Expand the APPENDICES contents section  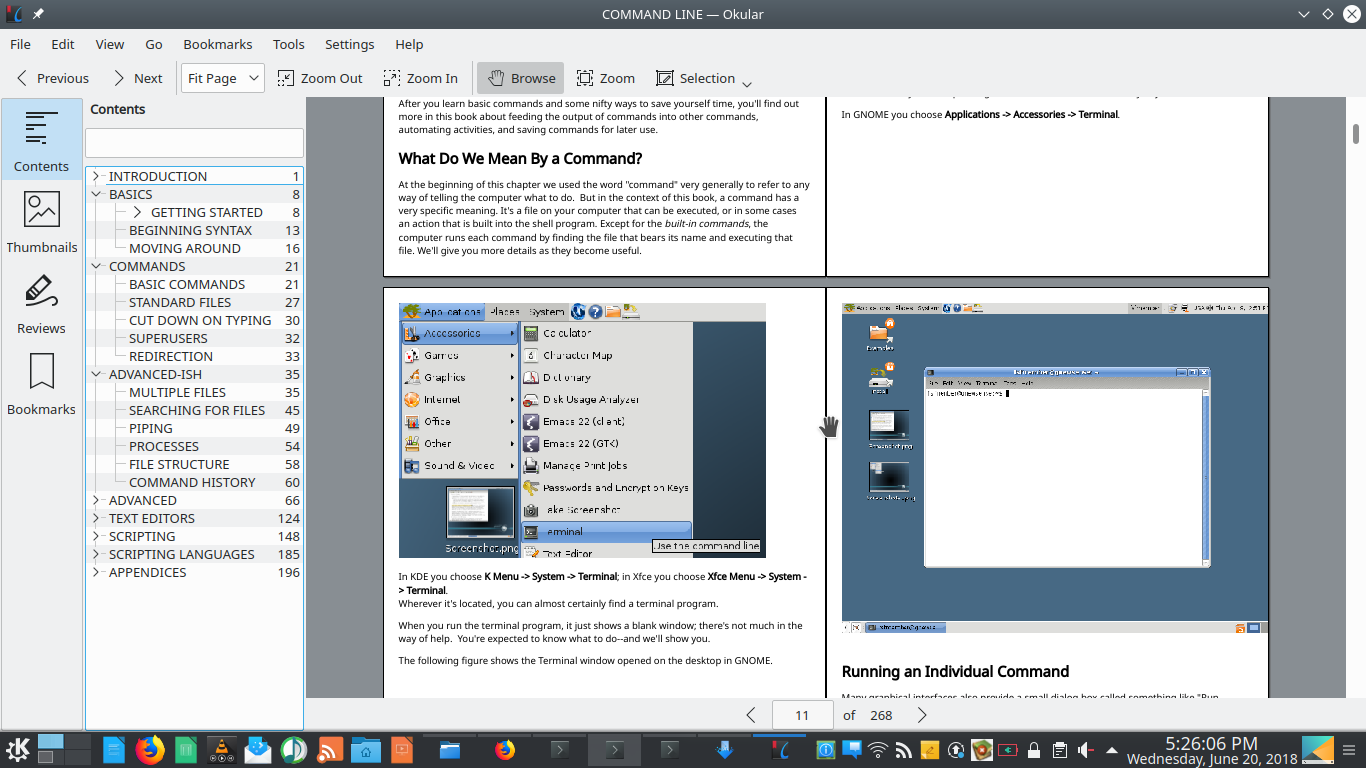coord(96,572)
